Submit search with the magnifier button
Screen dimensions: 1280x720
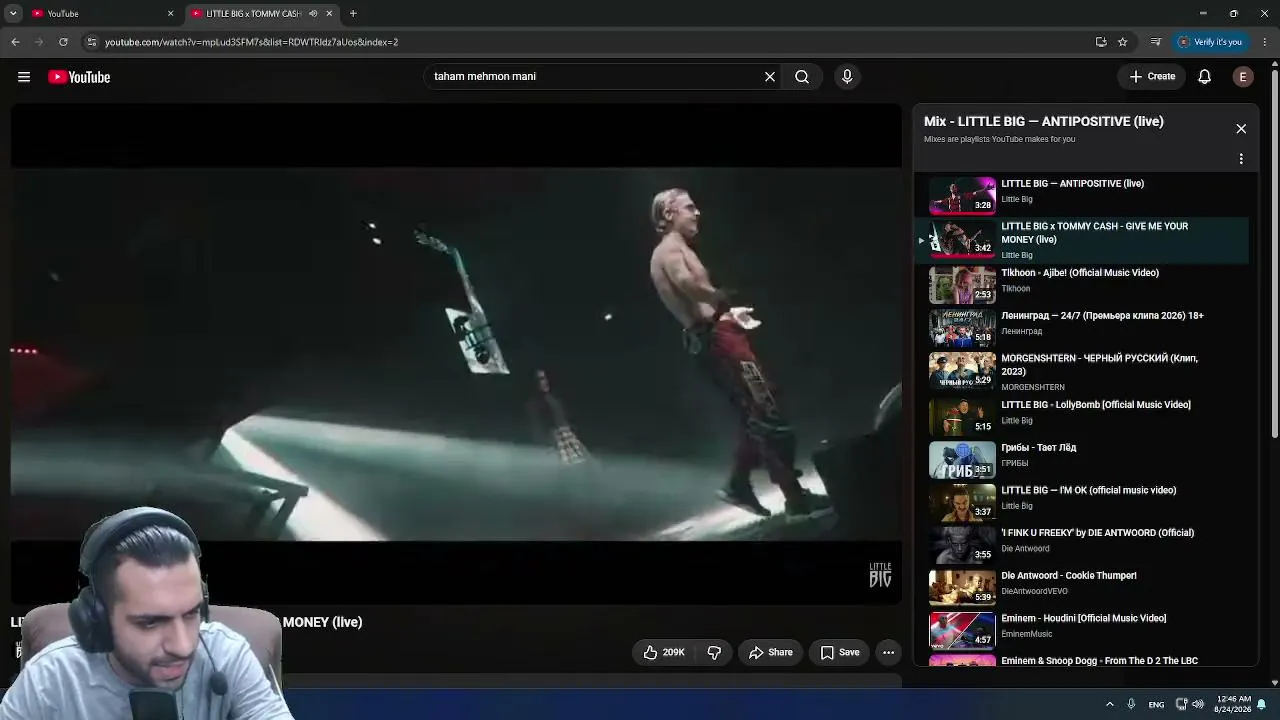click(802, 77)
